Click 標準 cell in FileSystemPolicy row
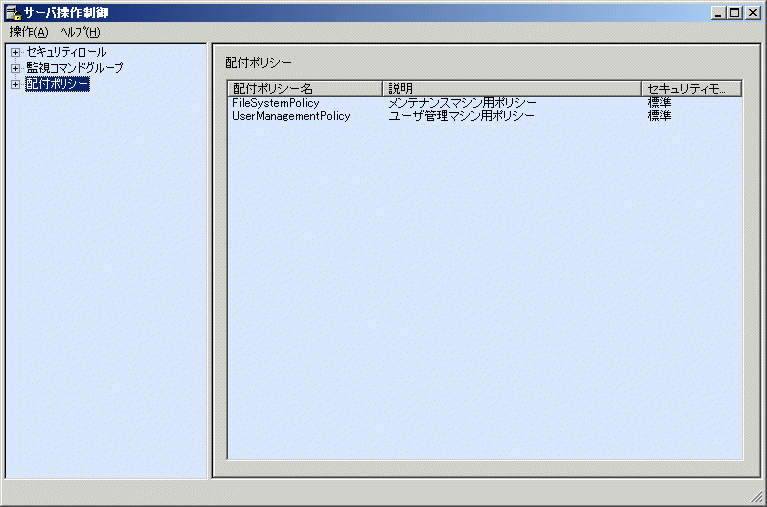 pos(659,103)
